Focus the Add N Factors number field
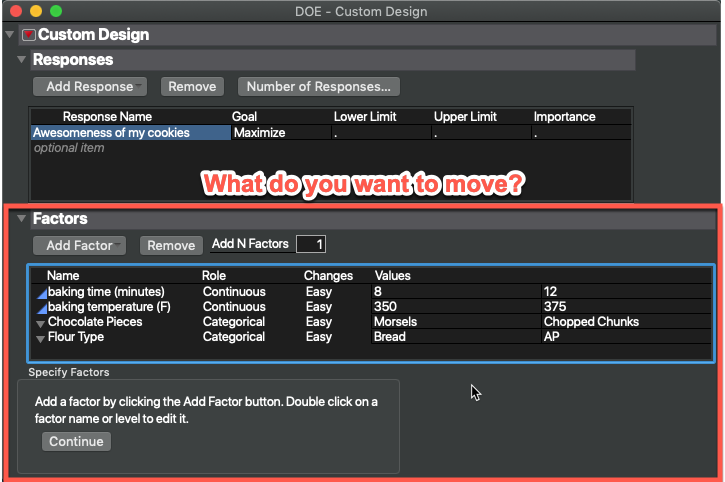The width and height of the screenshot is (725, 482). (311, 244)
